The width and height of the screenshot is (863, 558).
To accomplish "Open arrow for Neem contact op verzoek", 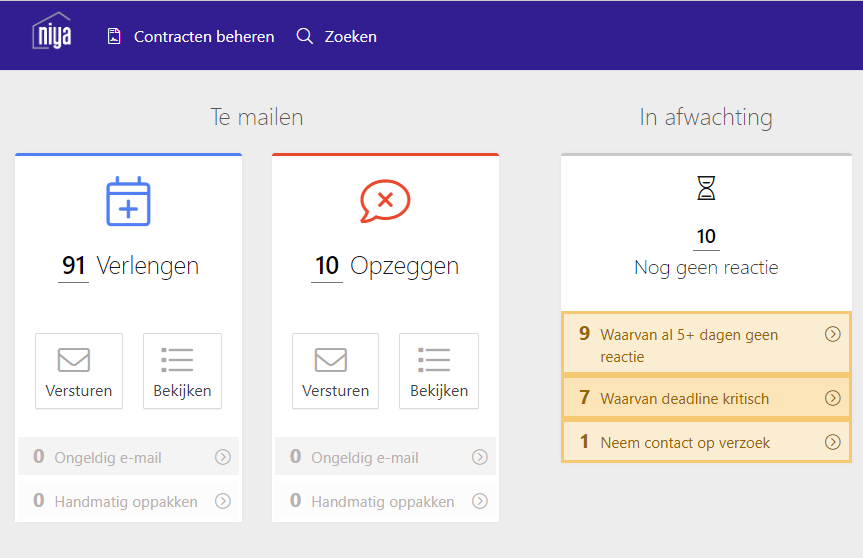I will (x=833, y=442).
